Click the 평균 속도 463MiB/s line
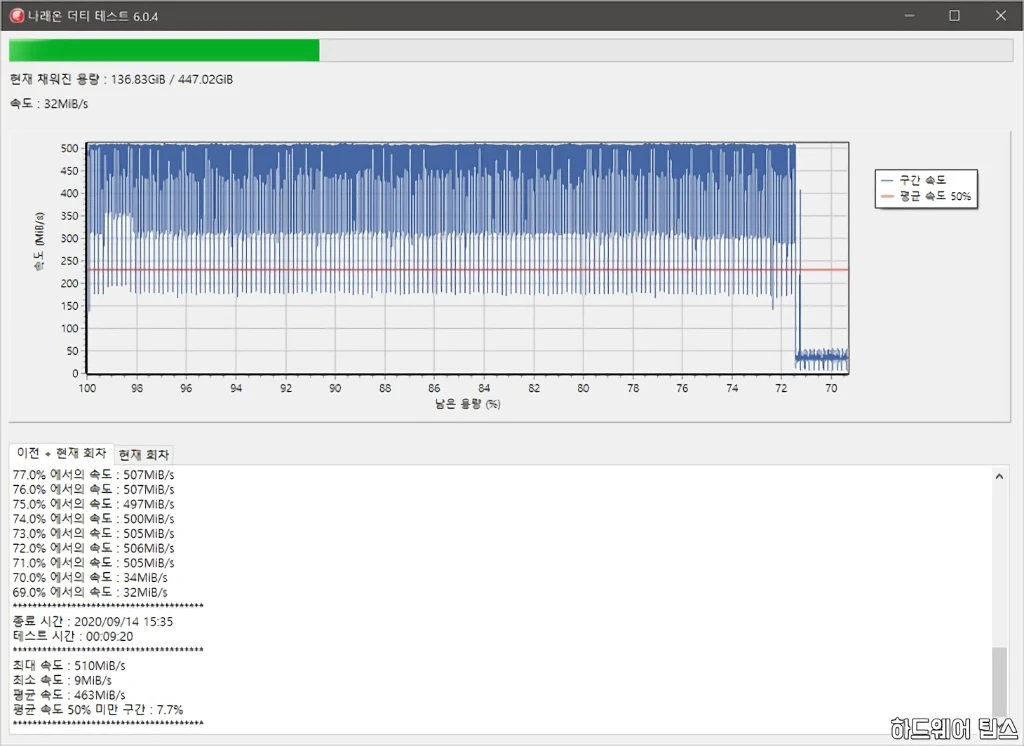 (x=69, y=695)
